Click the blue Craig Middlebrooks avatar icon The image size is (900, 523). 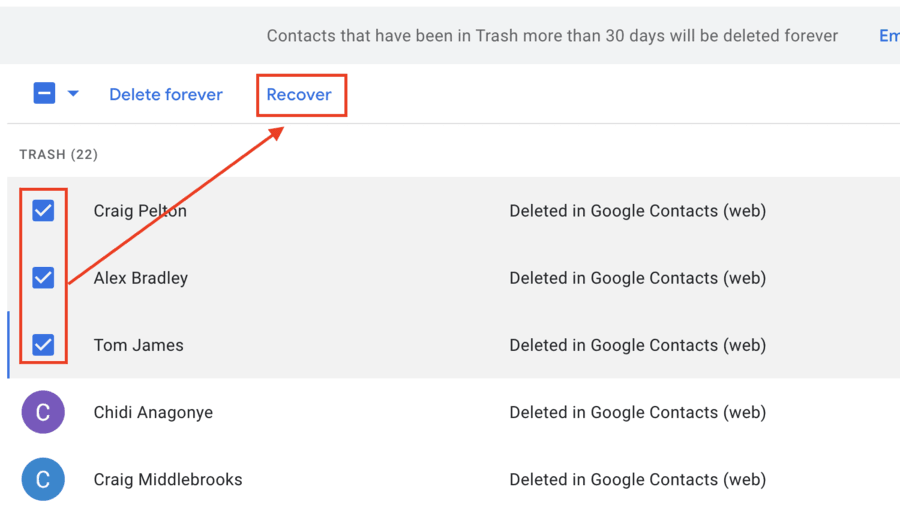tap(43, 479)
